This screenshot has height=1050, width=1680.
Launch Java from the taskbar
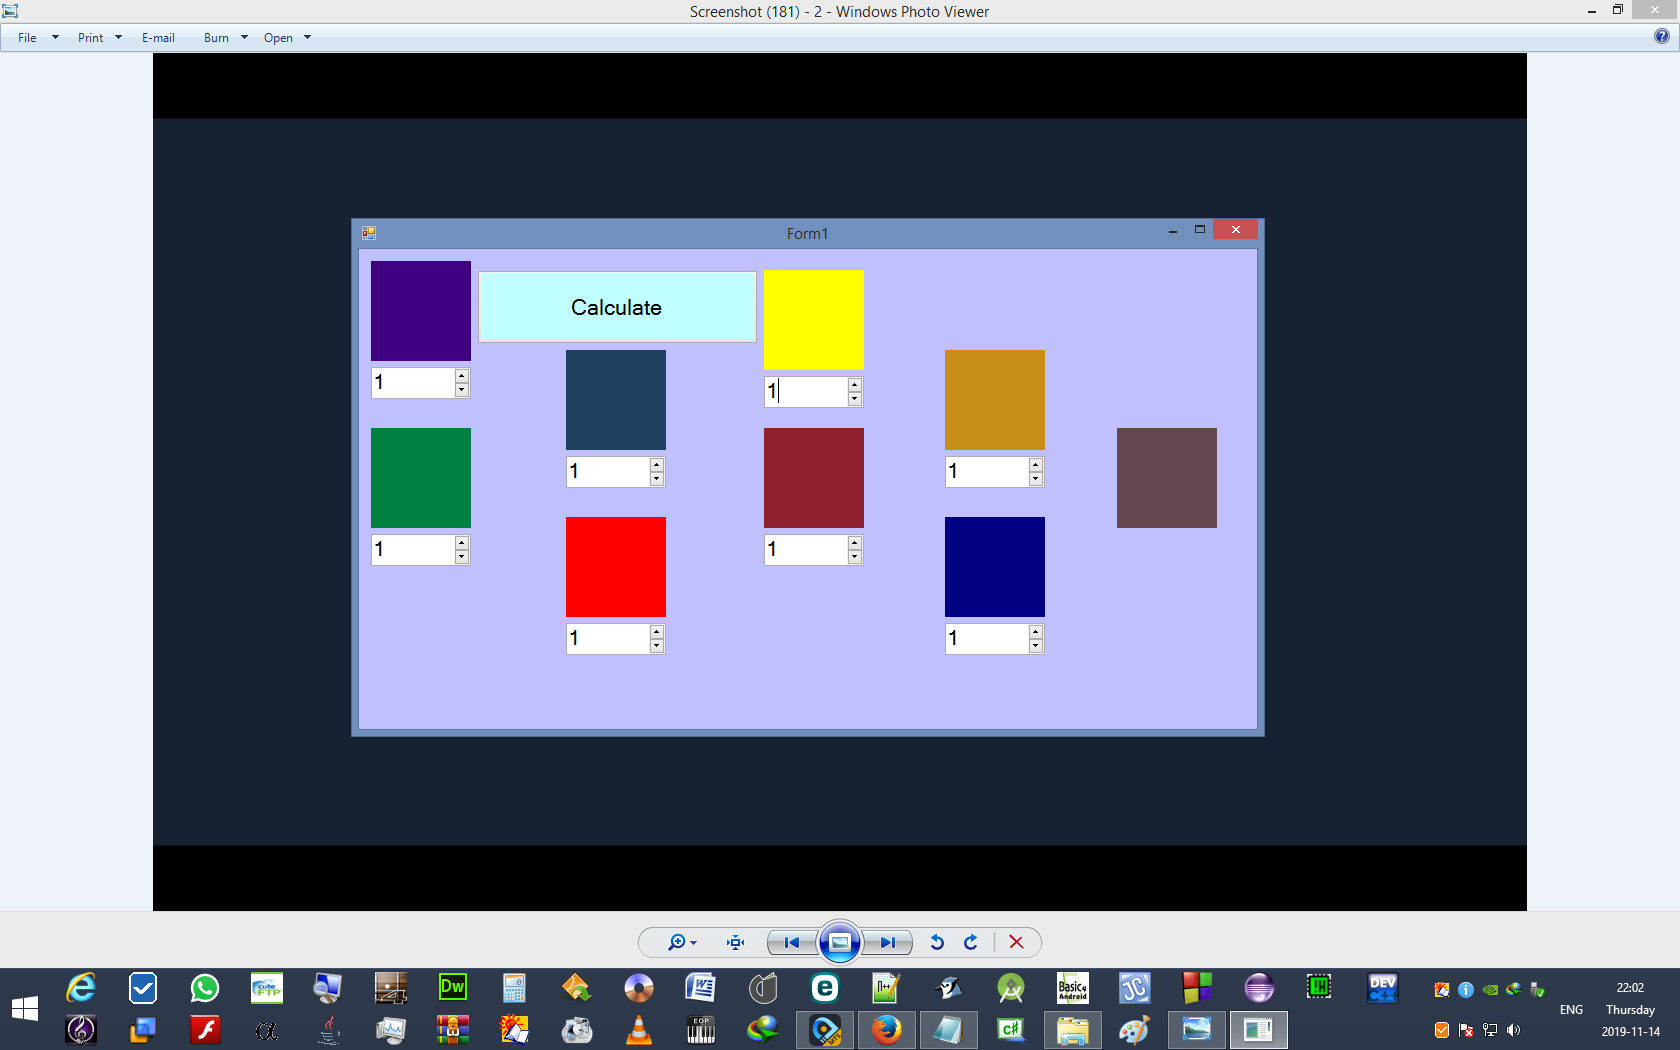point(329,1029)
